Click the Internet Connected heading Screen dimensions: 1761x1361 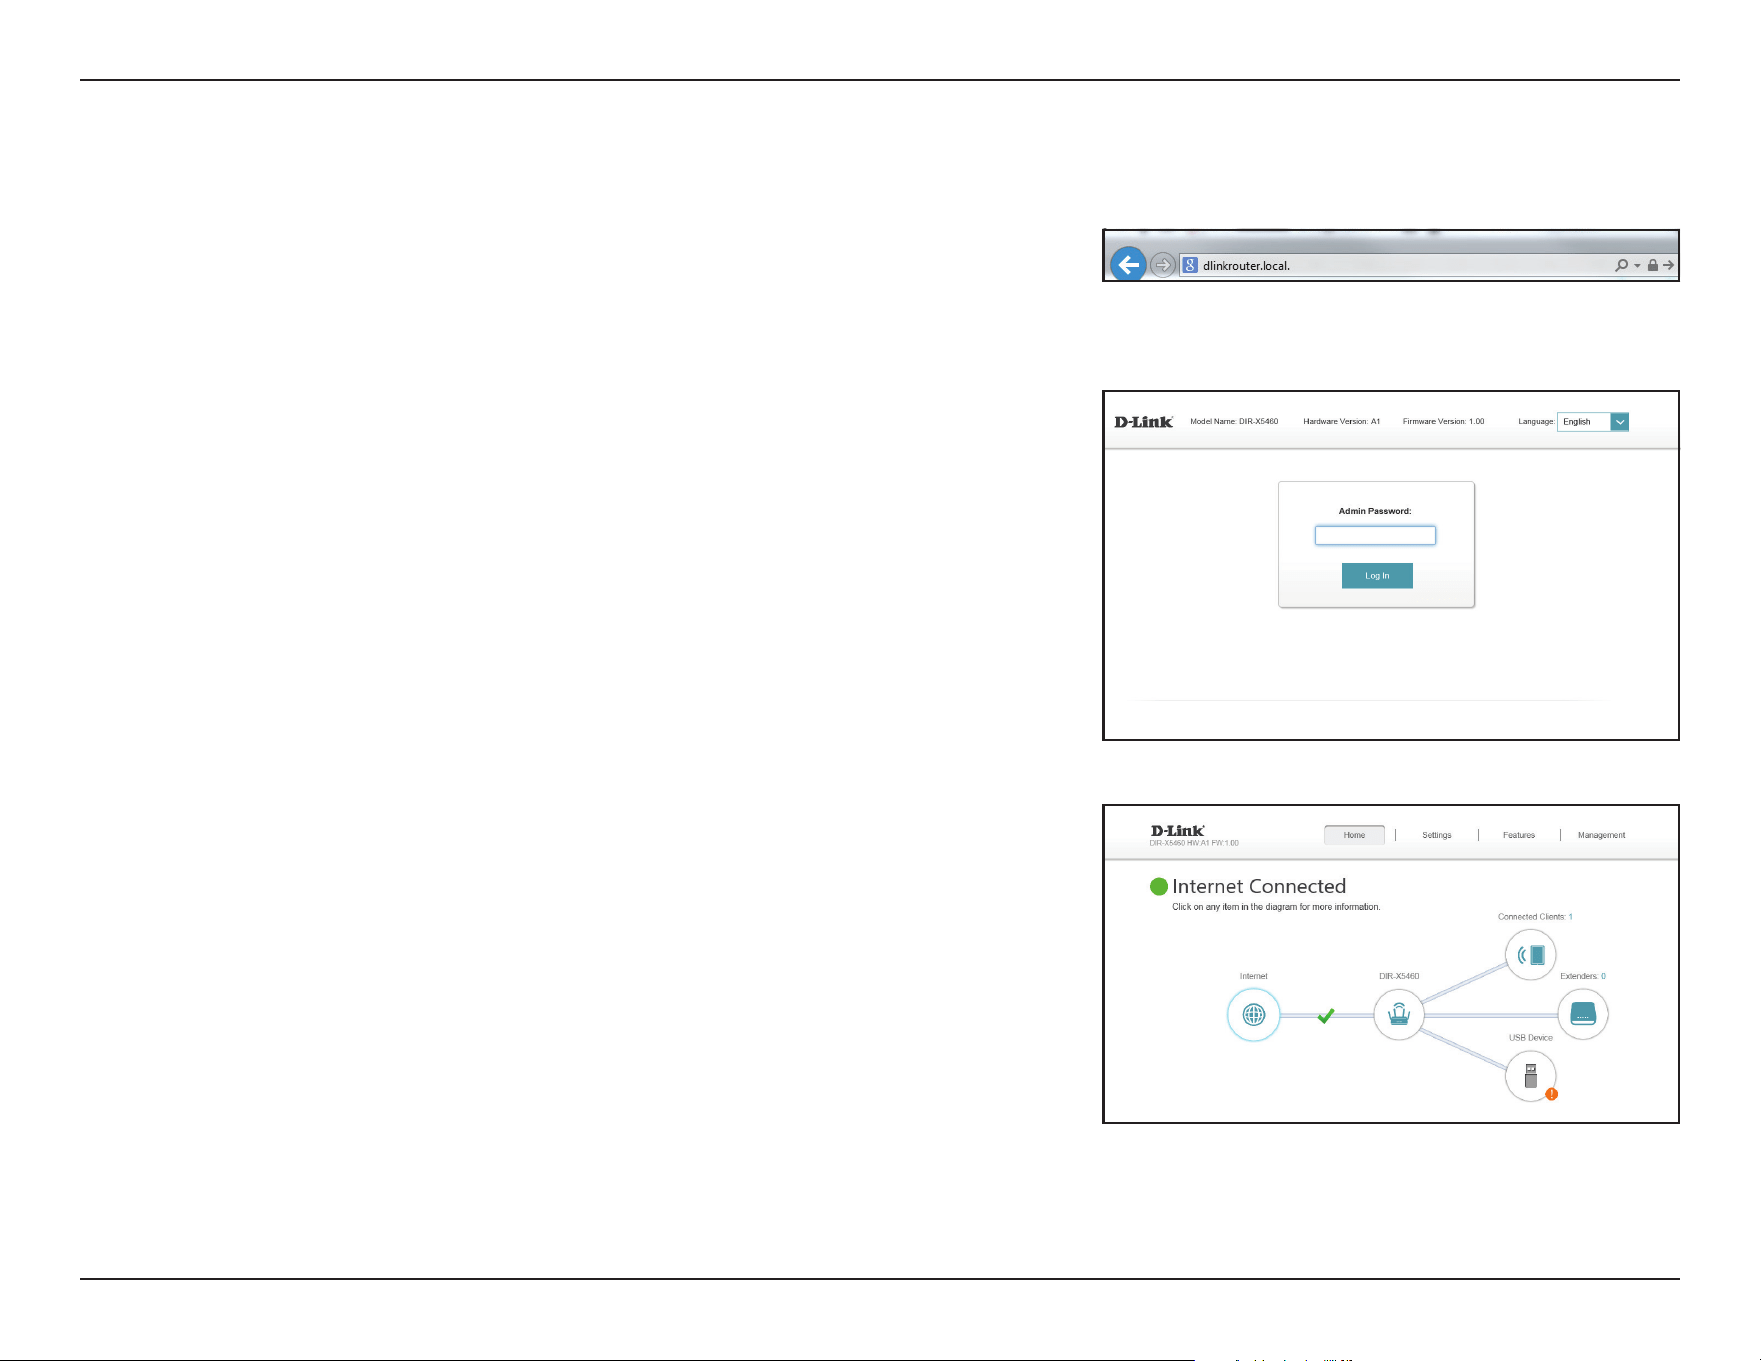click(x=1259, y=886)
